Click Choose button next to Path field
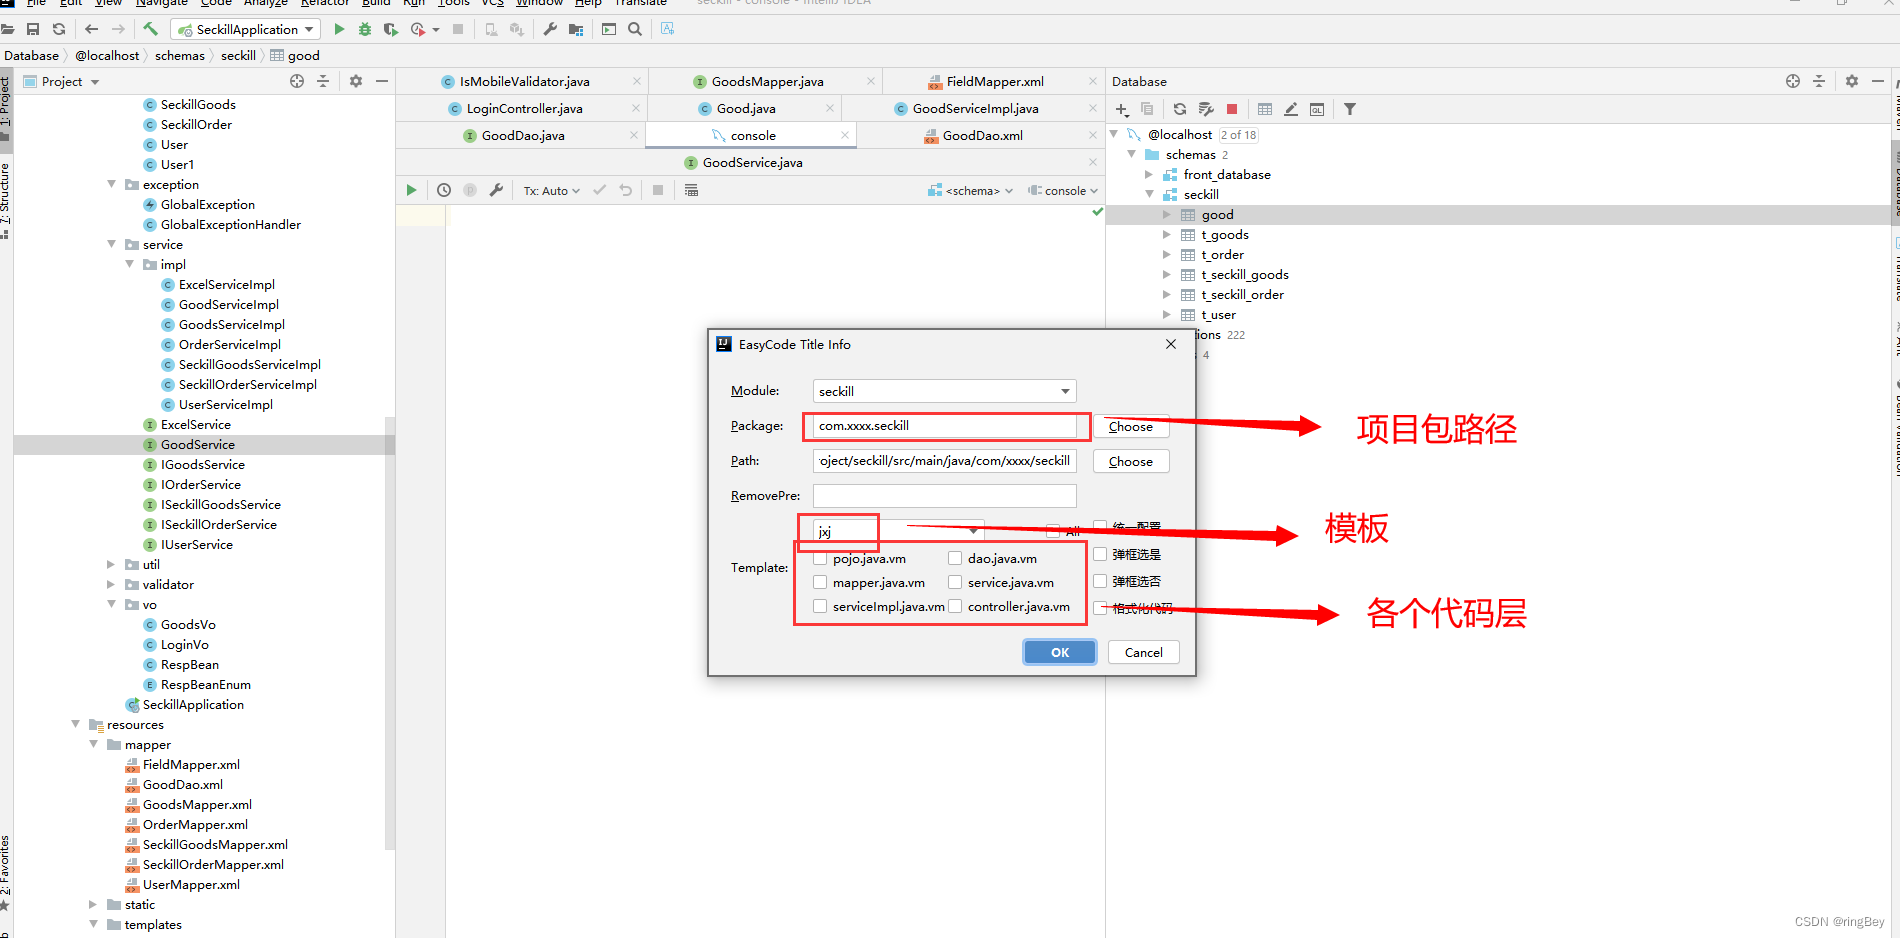Screen dimensions: 1900x938 point(1131,461)
